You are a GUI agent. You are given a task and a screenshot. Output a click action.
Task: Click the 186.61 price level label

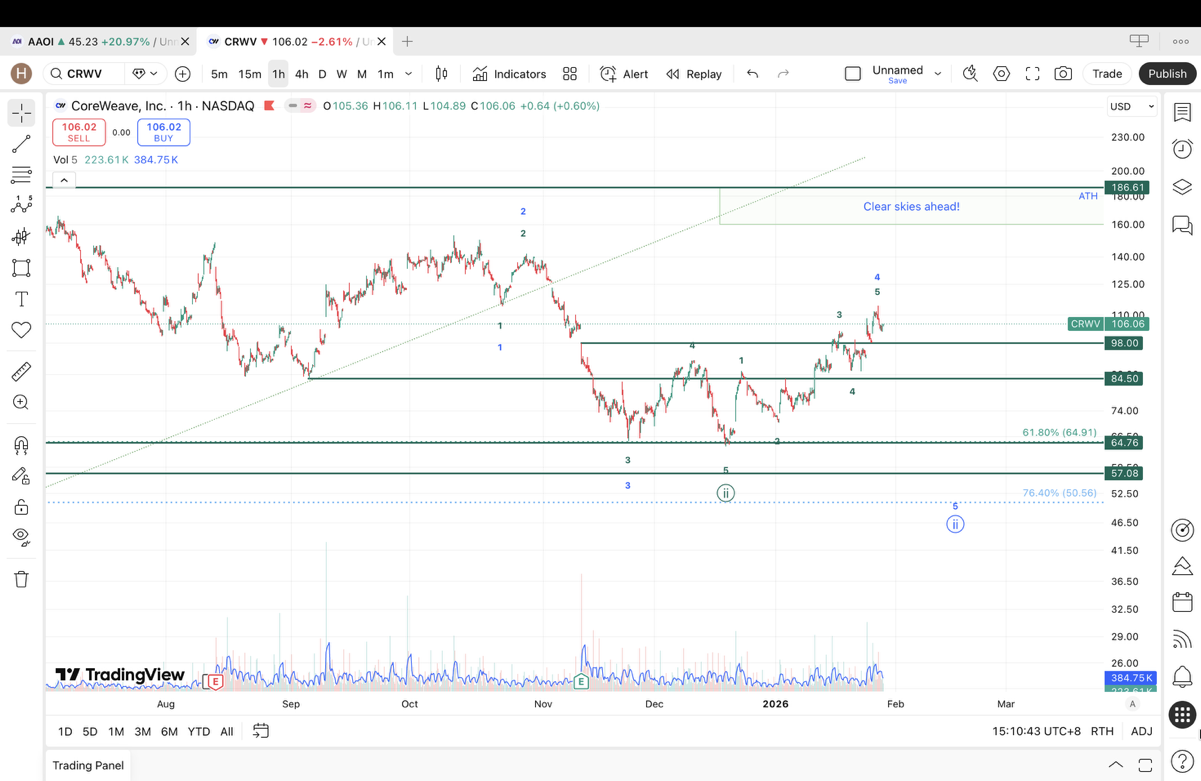click(x=1127, y=188)
